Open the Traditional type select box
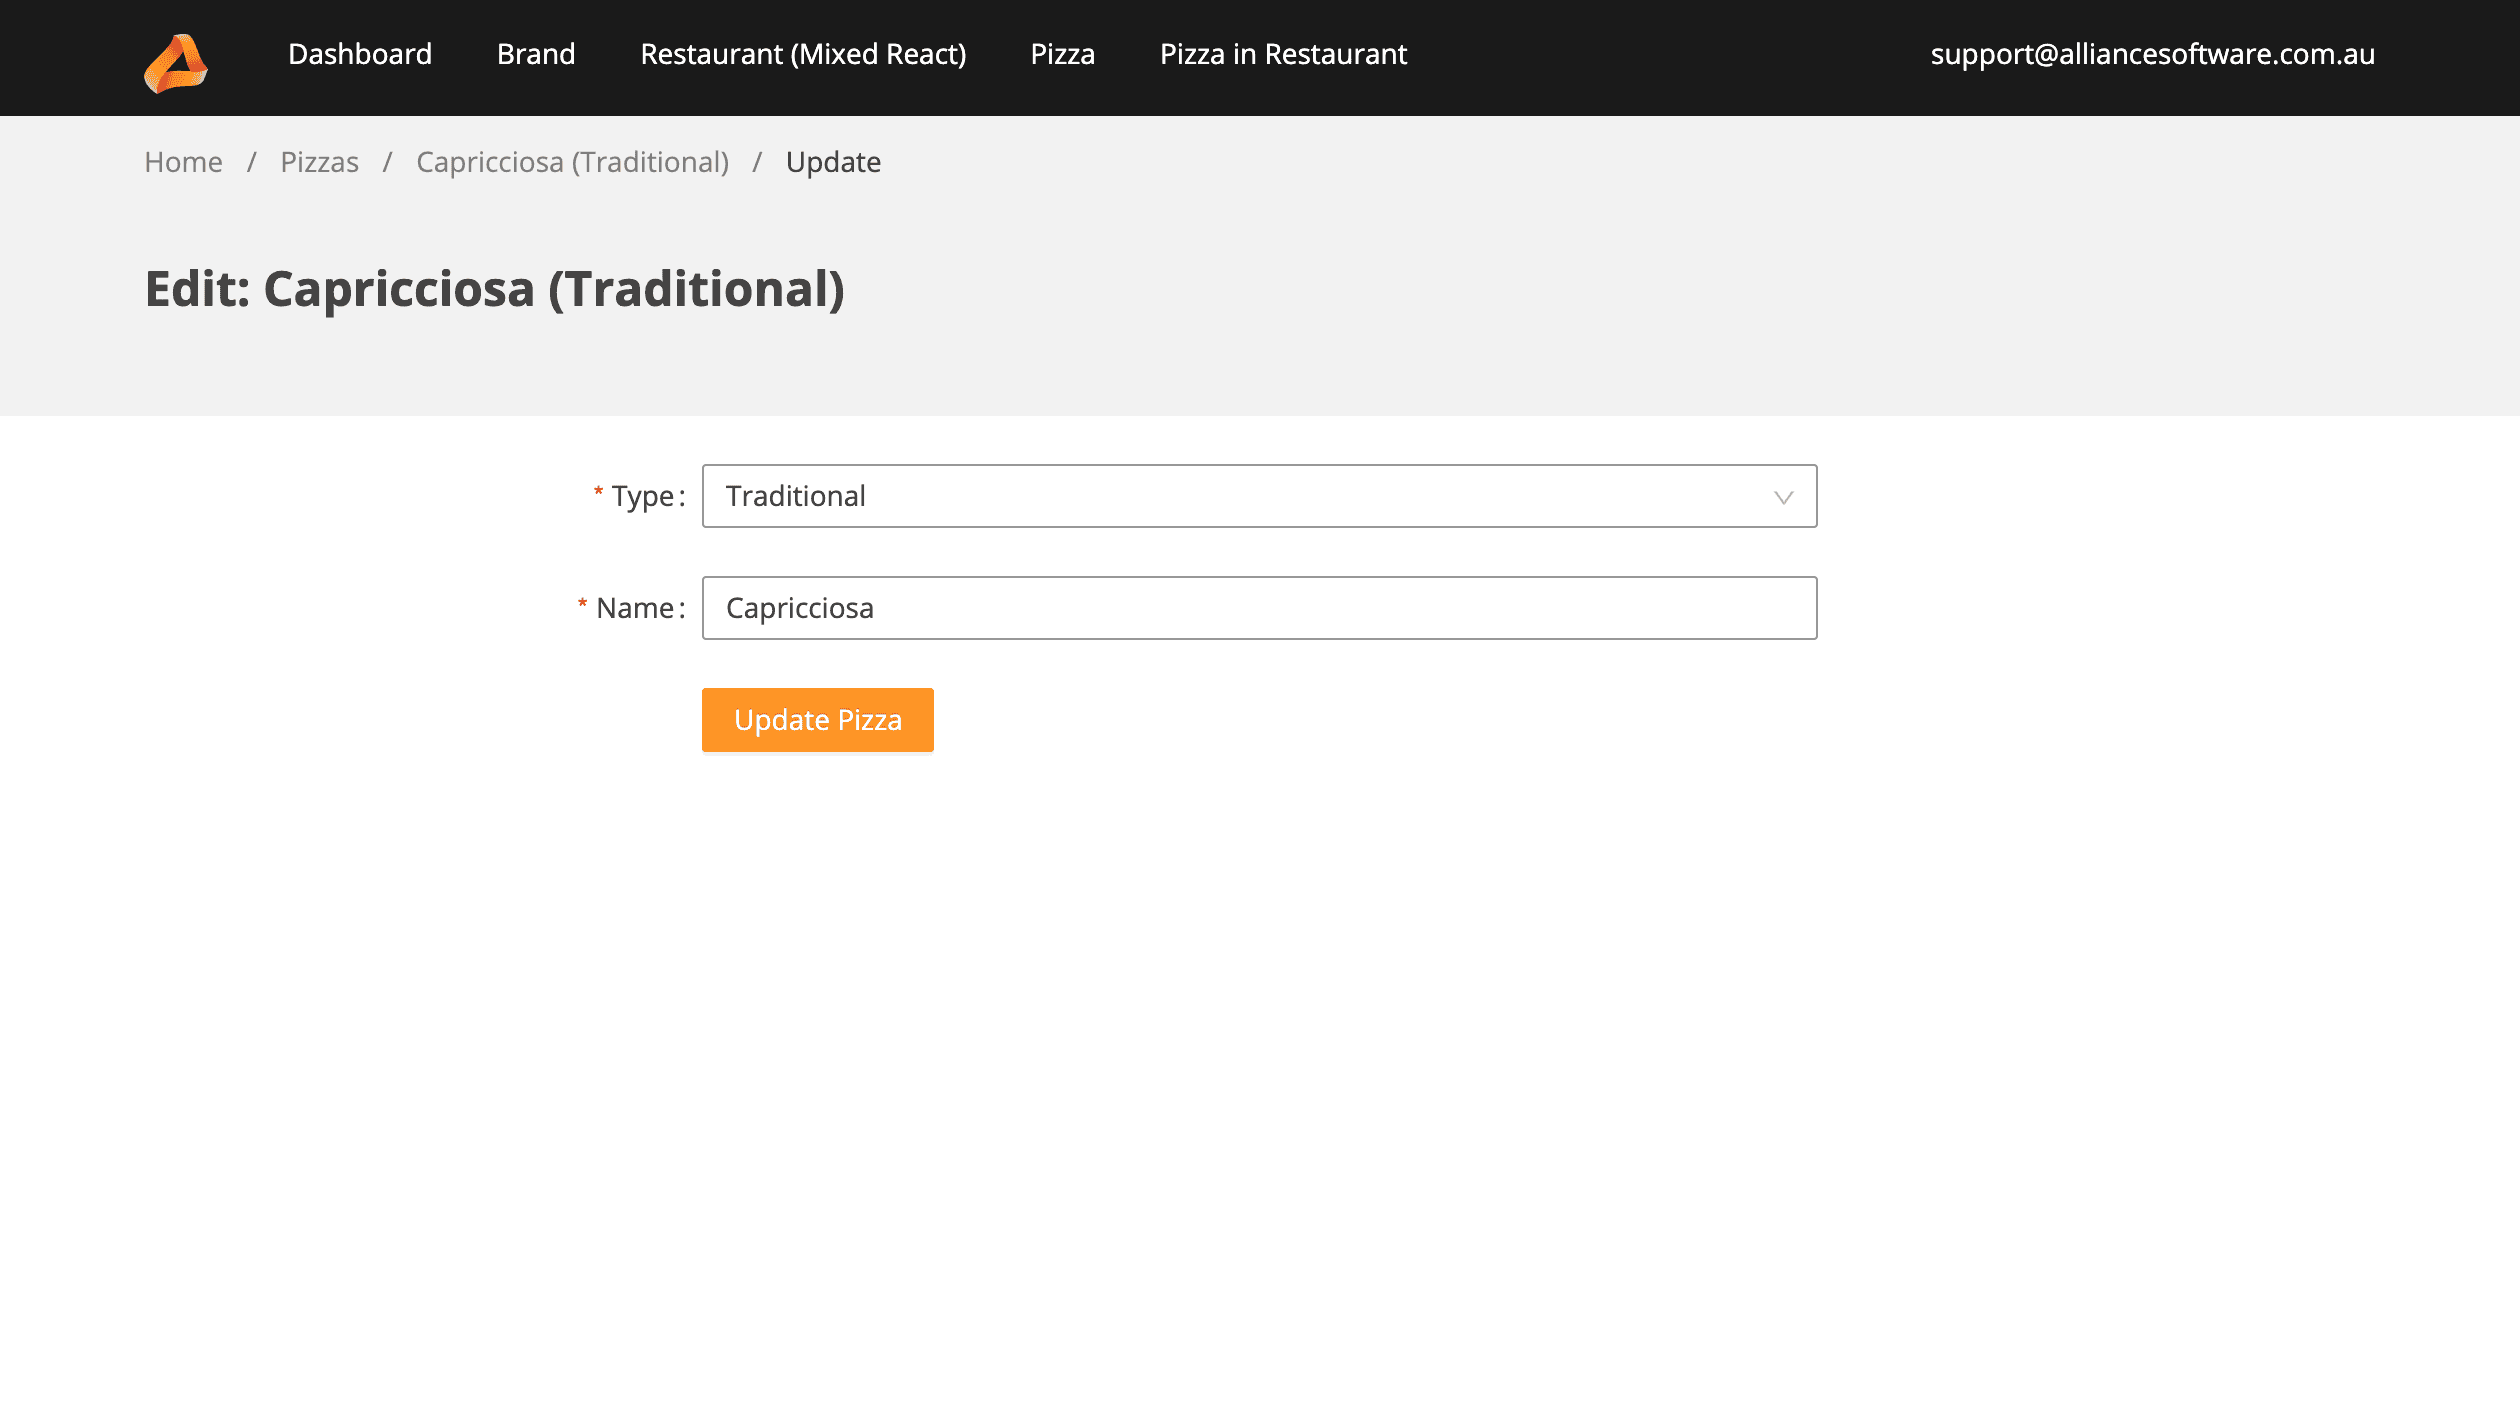This screenshot has height=1410, width=2520. point(1259,496)
